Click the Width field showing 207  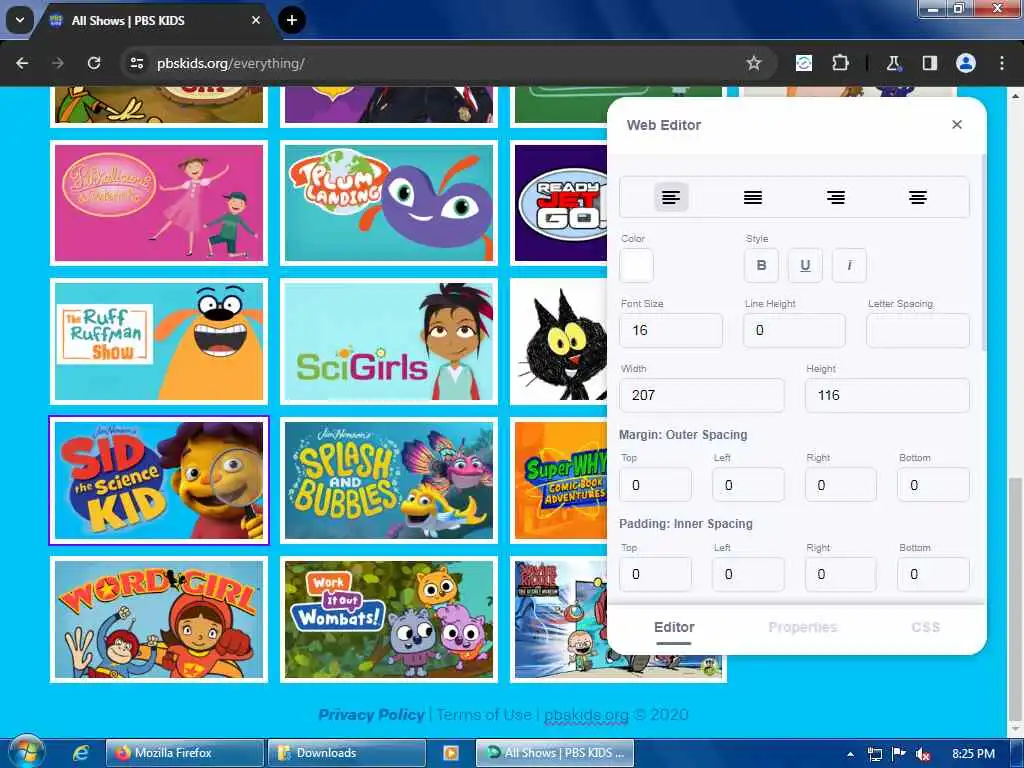(702, 395)
